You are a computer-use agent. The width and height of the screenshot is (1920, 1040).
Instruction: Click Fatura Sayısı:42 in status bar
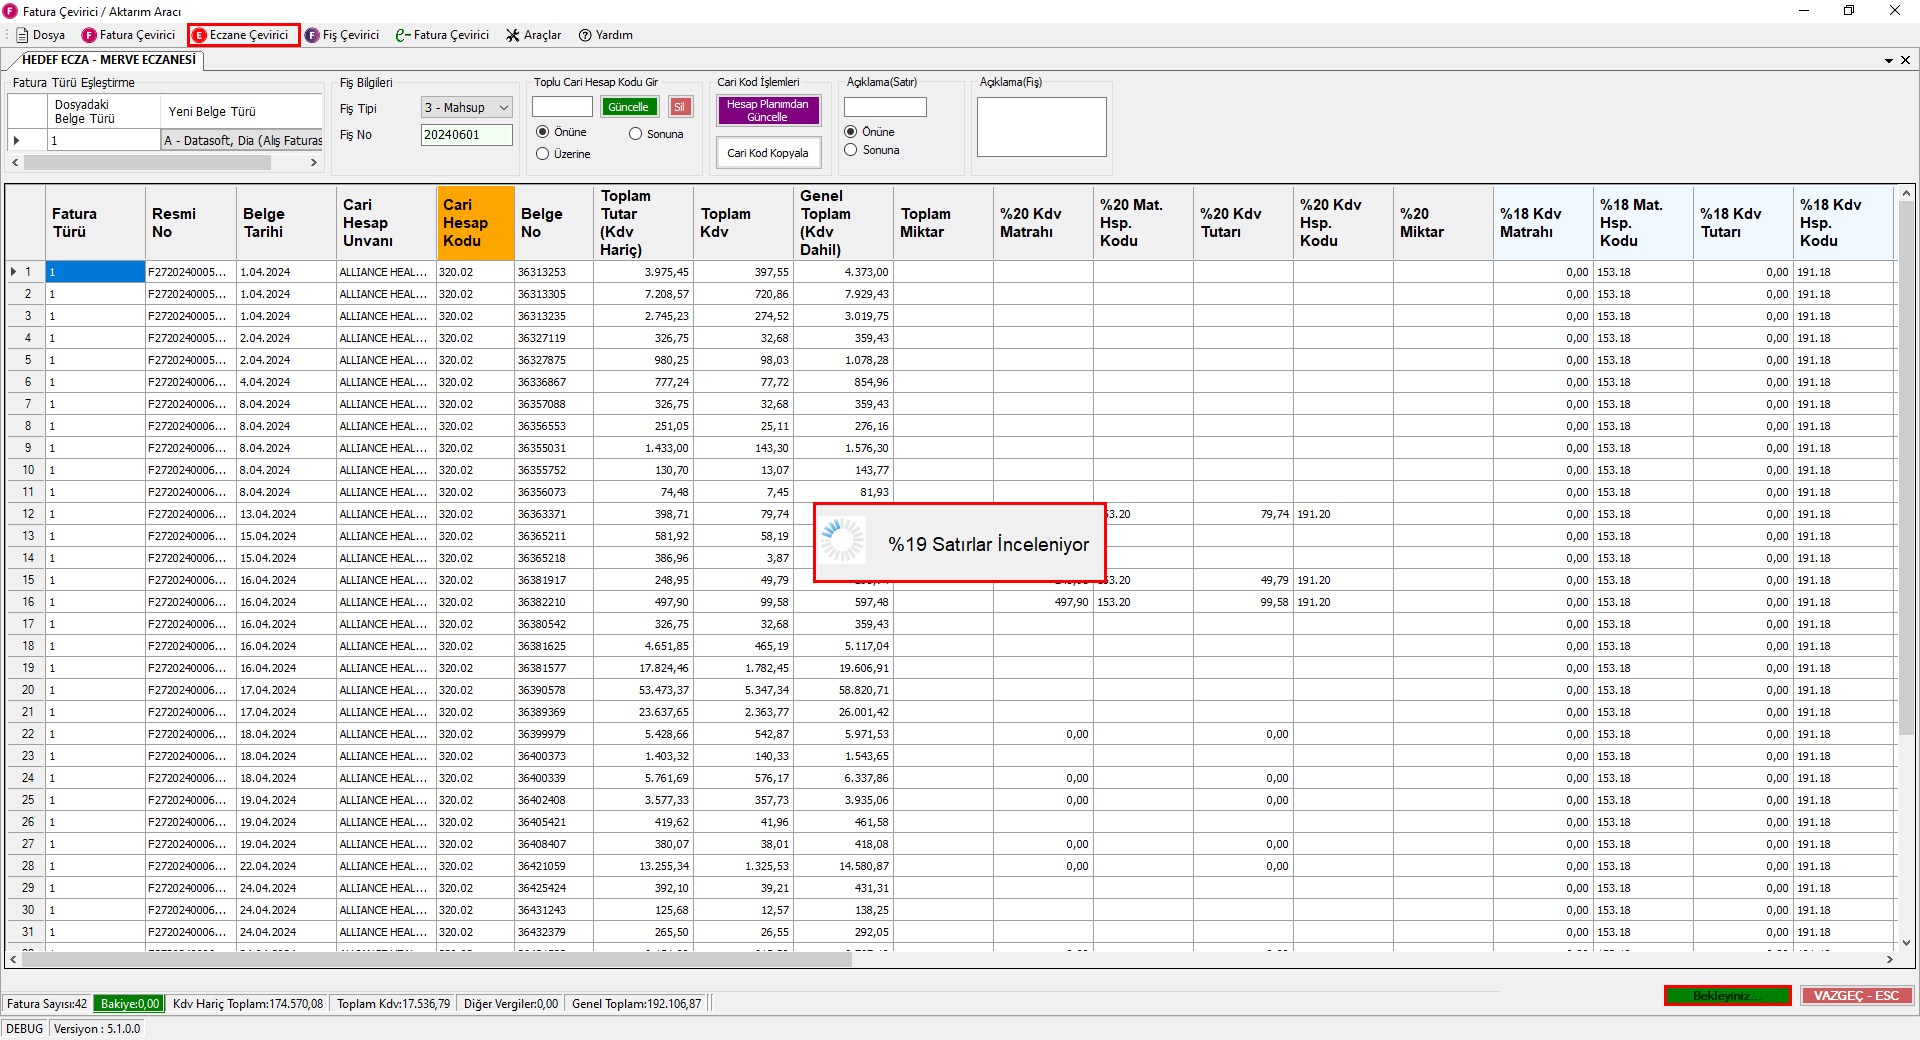[x=47, y=1004]
